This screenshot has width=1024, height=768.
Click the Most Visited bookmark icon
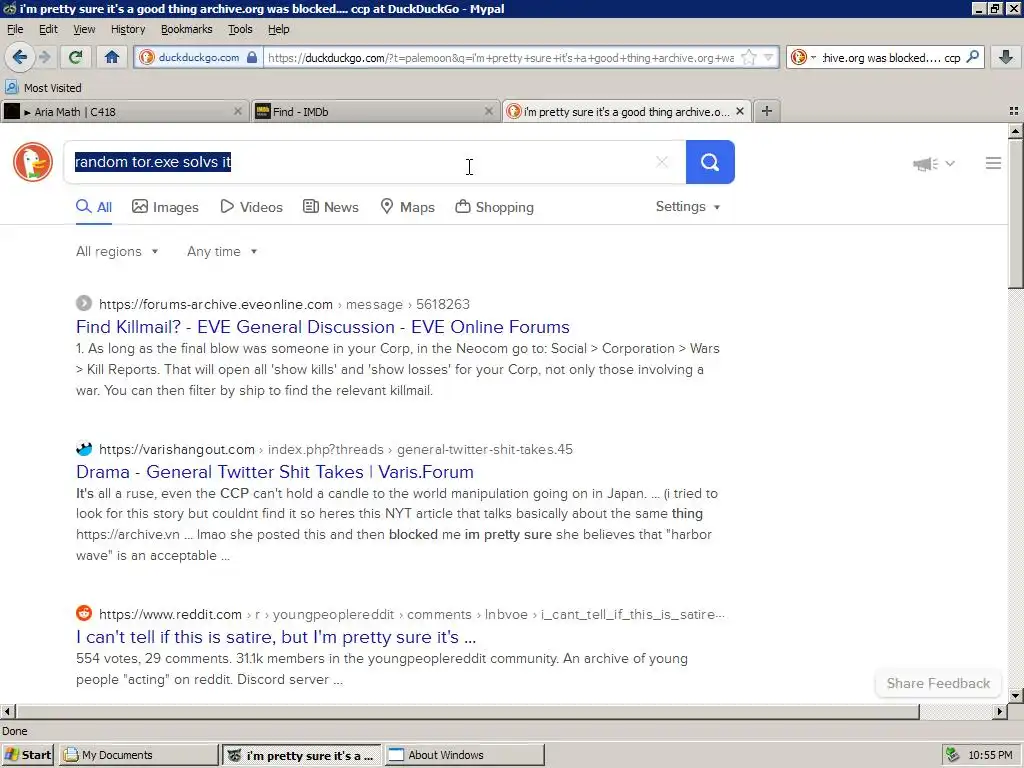[11, 88]
